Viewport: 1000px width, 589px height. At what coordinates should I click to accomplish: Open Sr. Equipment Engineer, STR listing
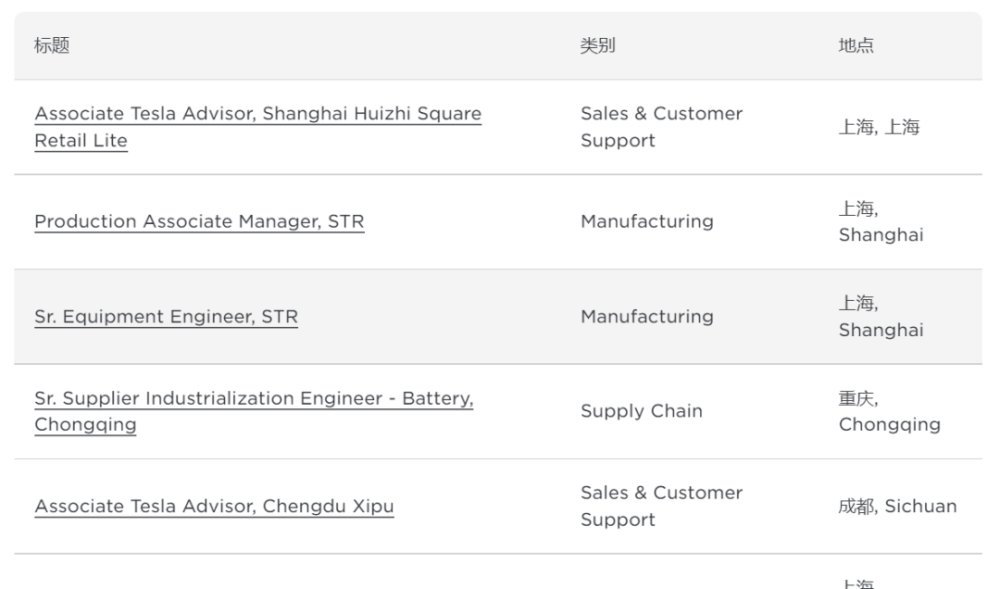click(x=166, y=317)
